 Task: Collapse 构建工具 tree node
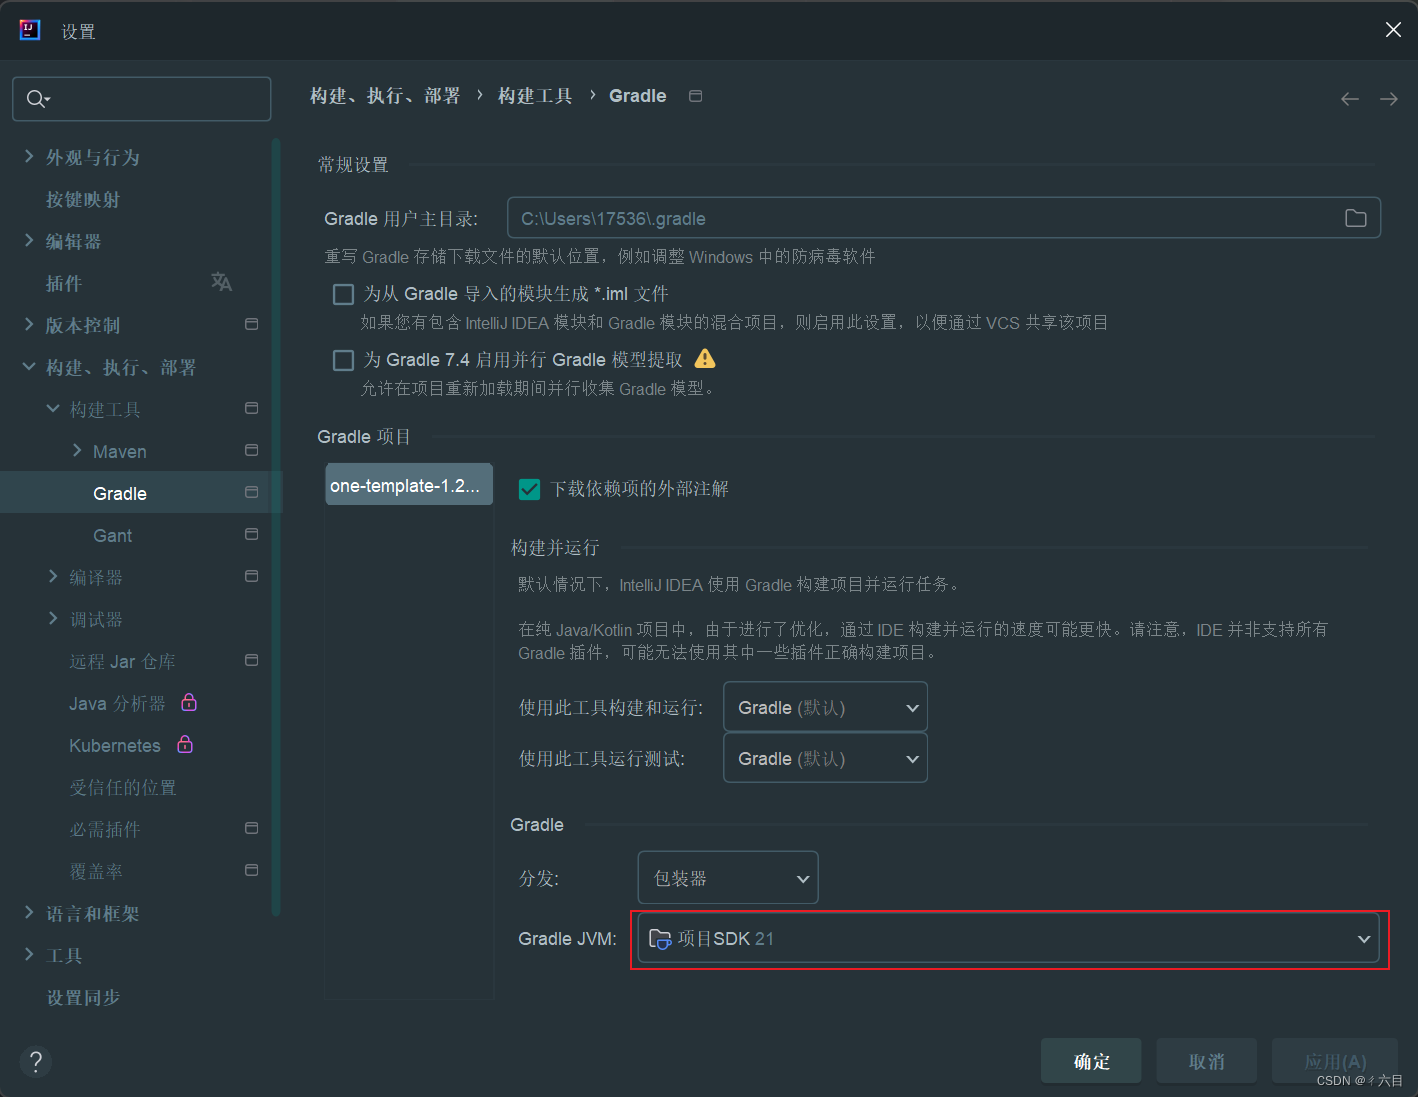pos(53,408)
